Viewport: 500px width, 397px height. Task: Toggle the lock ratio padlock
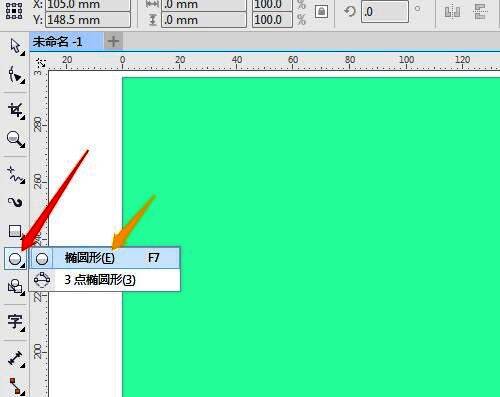tap(321, 11)
